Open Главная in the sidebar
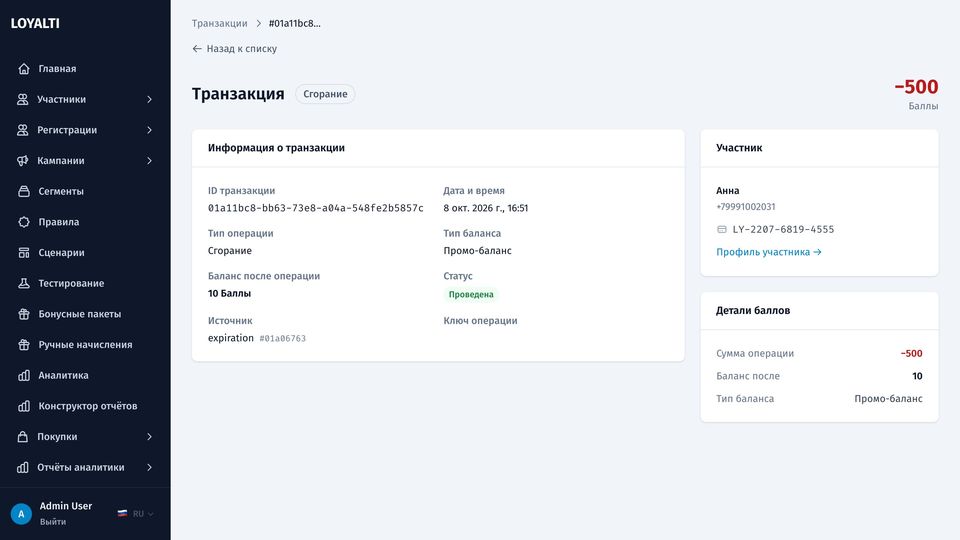The height and width of the screenshot is (540, 960). 85,69
